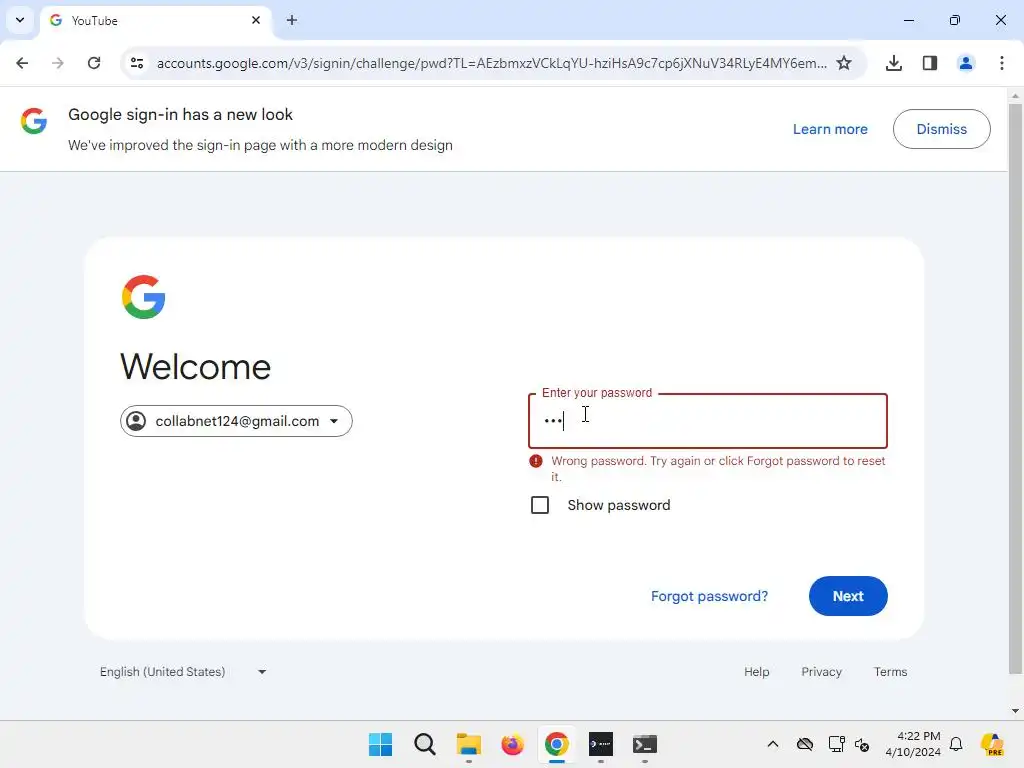Open File Explorer from the taskbar
1024x768 pixels.
[469, 744]
